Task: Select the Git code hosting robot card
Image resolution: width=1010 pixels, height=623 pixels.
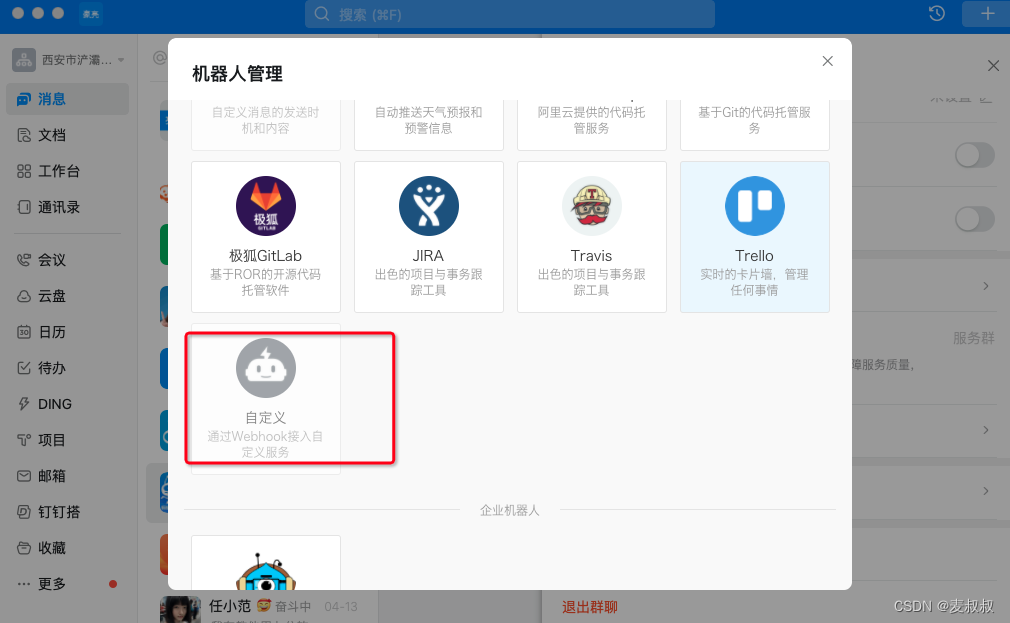Action: coord(754,125)
